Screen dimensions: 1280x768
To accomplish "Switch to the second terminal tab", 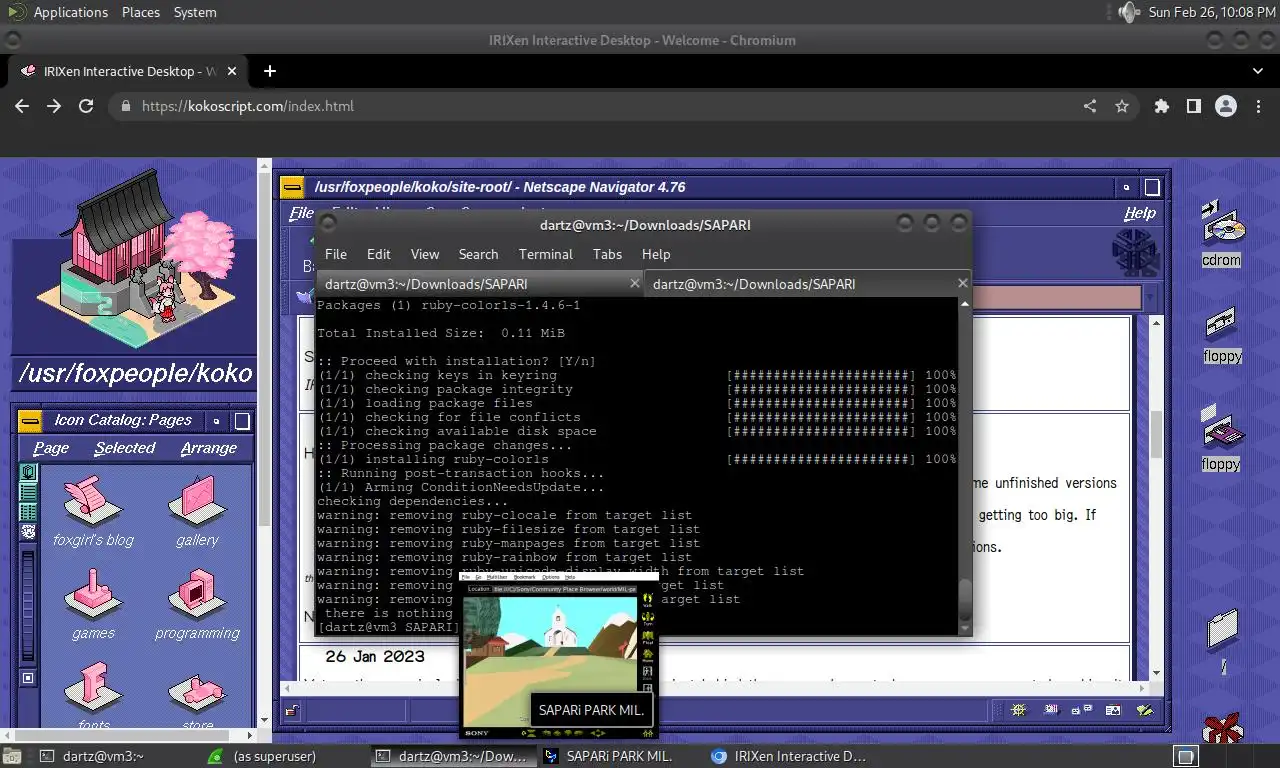I will 808,284.
